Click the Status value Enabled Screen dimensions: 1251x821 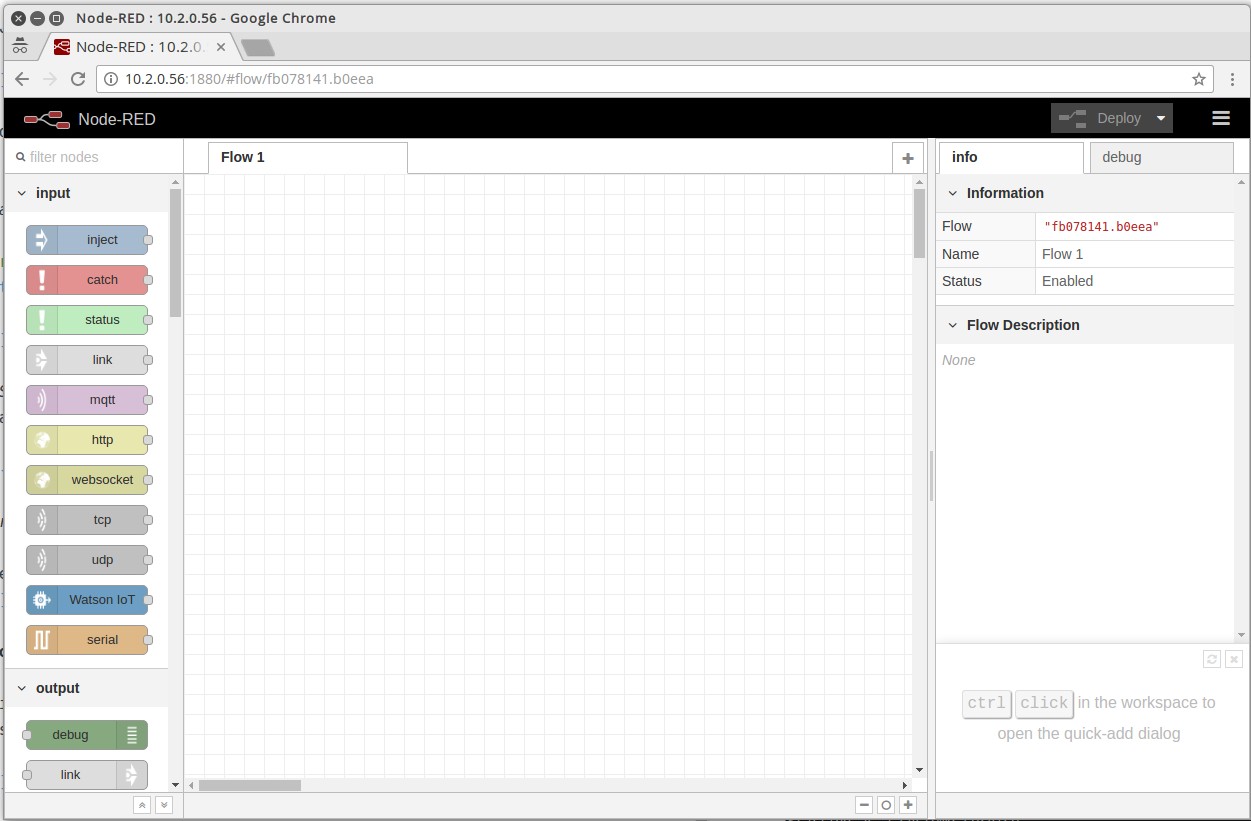click(x=1067, y=281)
